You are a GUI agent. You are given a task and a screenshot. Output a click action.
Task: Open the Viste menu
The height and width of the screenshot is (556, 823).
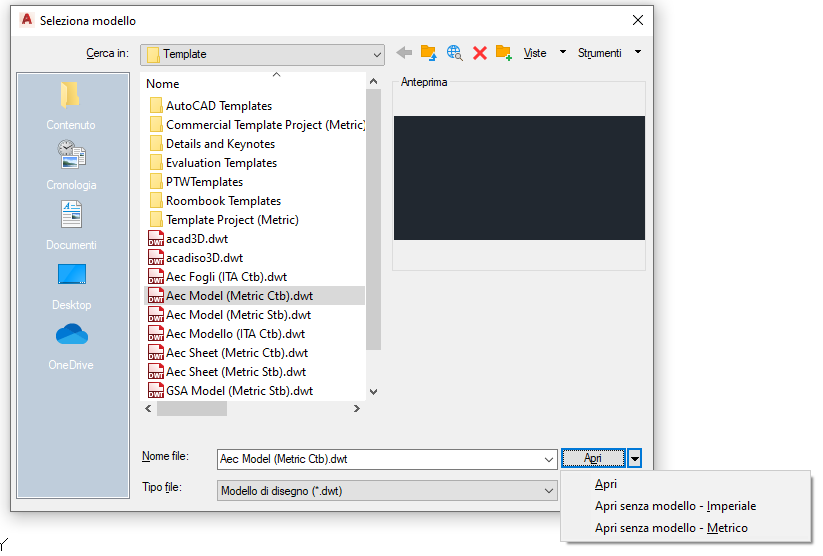tap(535, 53)
